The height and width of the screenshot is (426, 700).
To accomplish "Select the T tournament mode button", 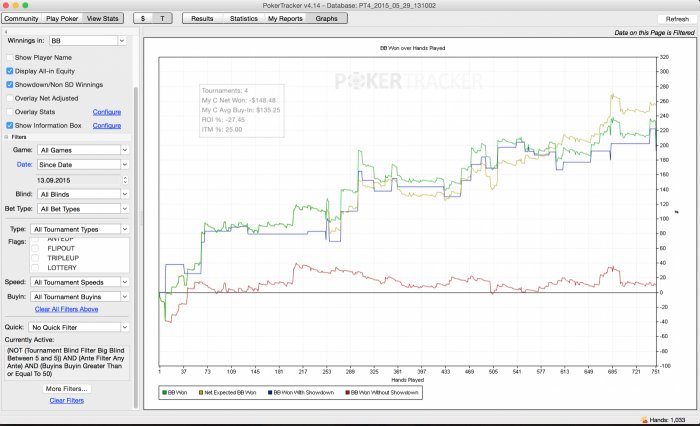I will [162, 18].
